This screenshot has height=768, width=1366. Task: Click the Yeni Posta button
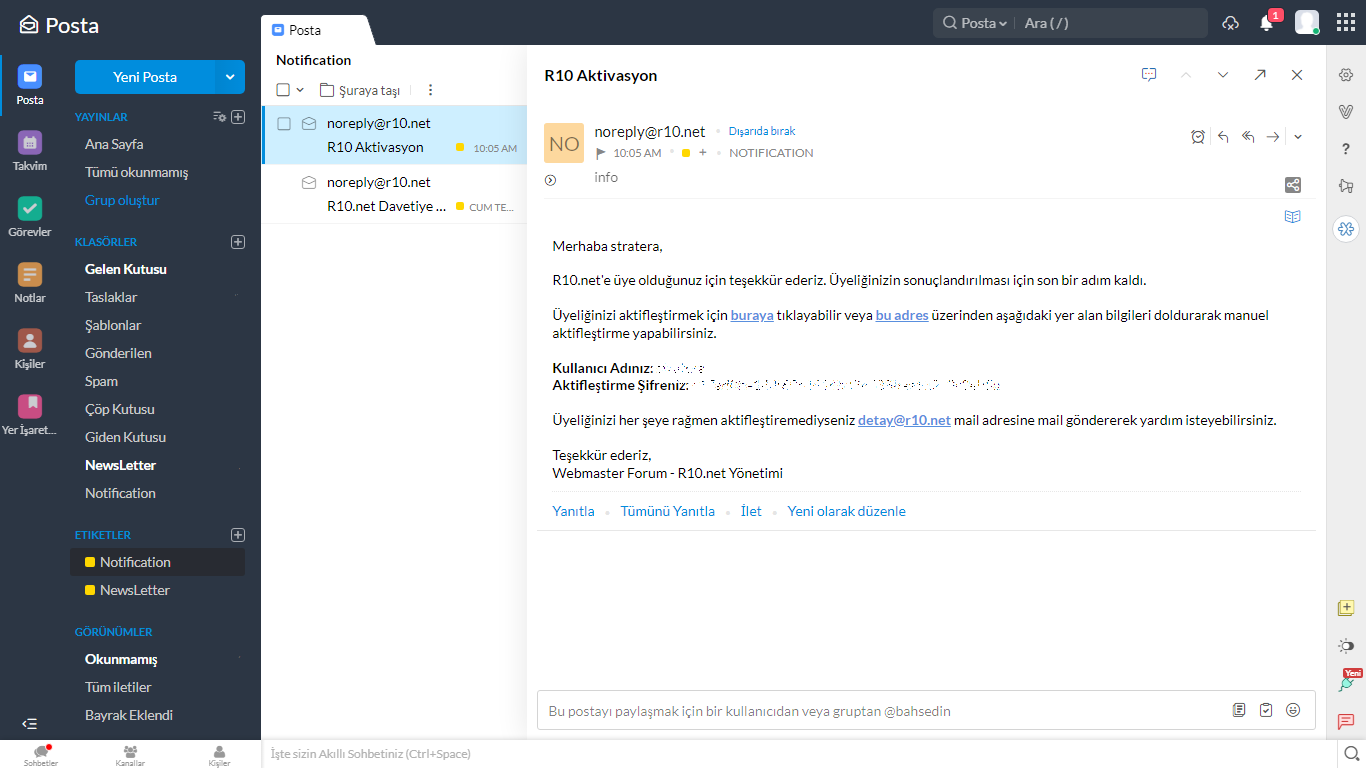pyautogui.click(x=145, y=77)
